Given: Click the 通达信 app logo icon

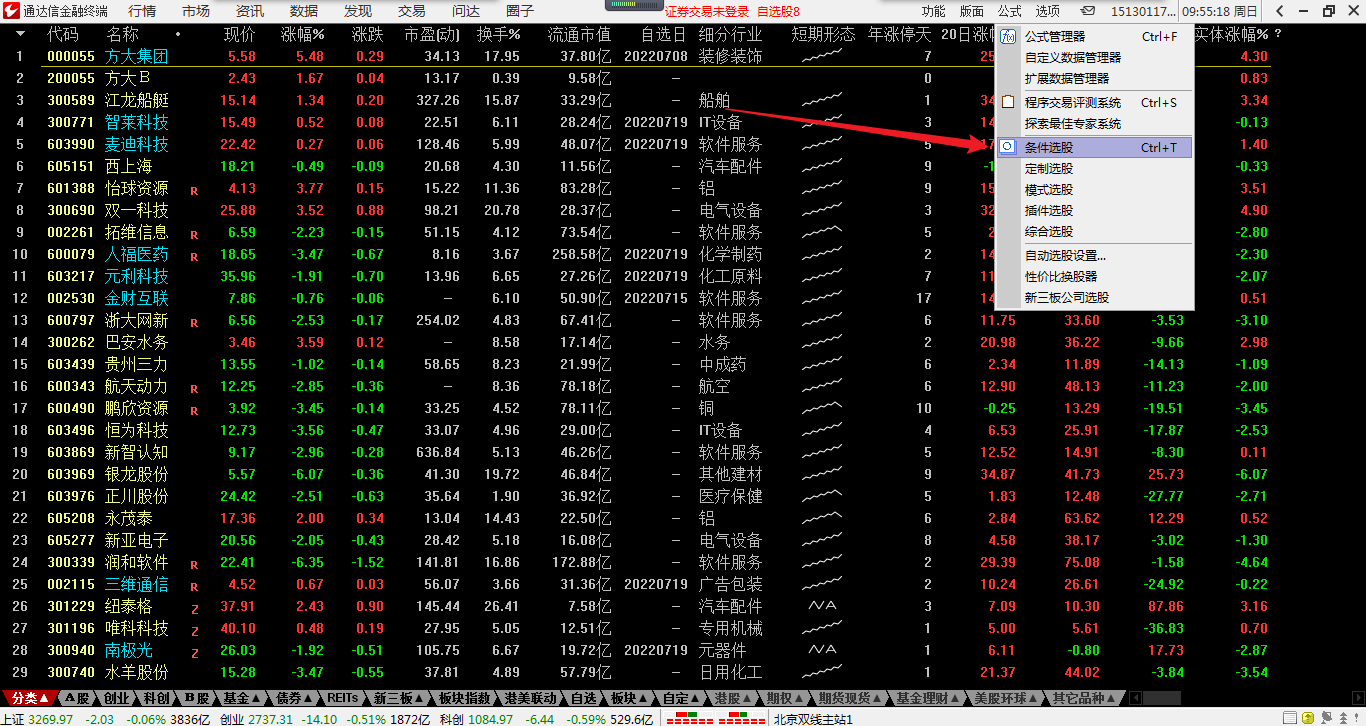Looking at the screenshot, I should click(x=11, y=11).
